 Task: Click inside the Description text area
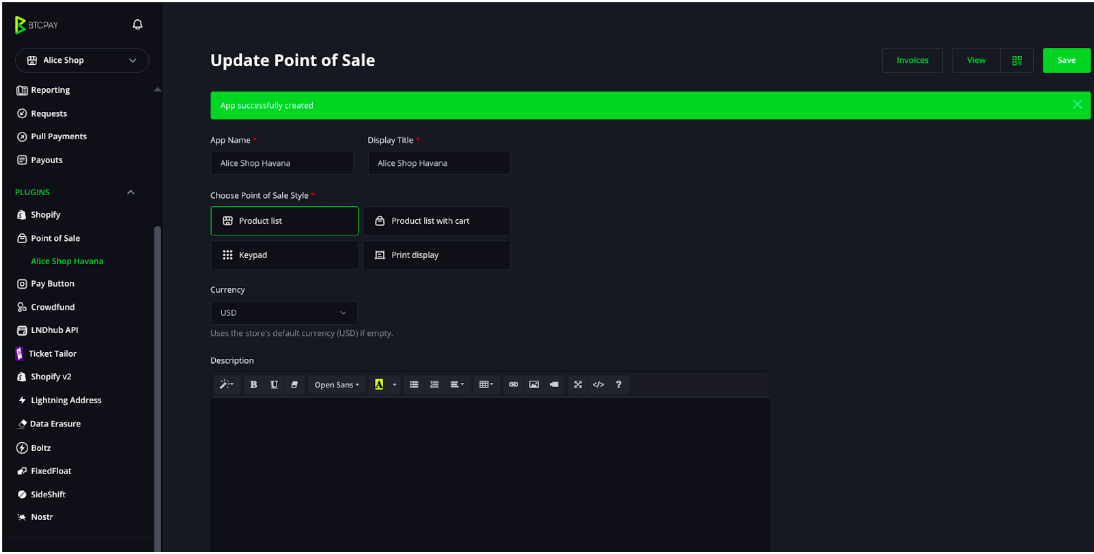coord(490,474)
